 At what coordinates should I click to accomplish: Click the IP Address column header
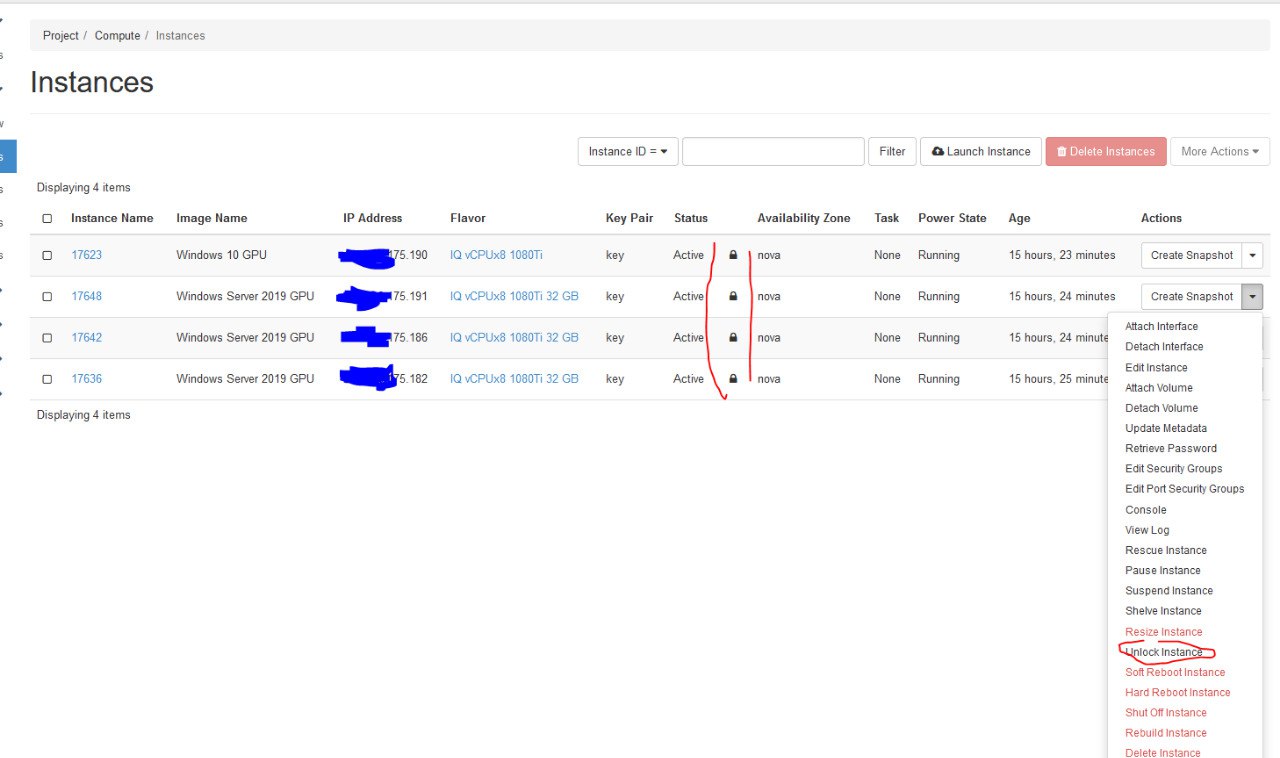click(x=372, y=218)
